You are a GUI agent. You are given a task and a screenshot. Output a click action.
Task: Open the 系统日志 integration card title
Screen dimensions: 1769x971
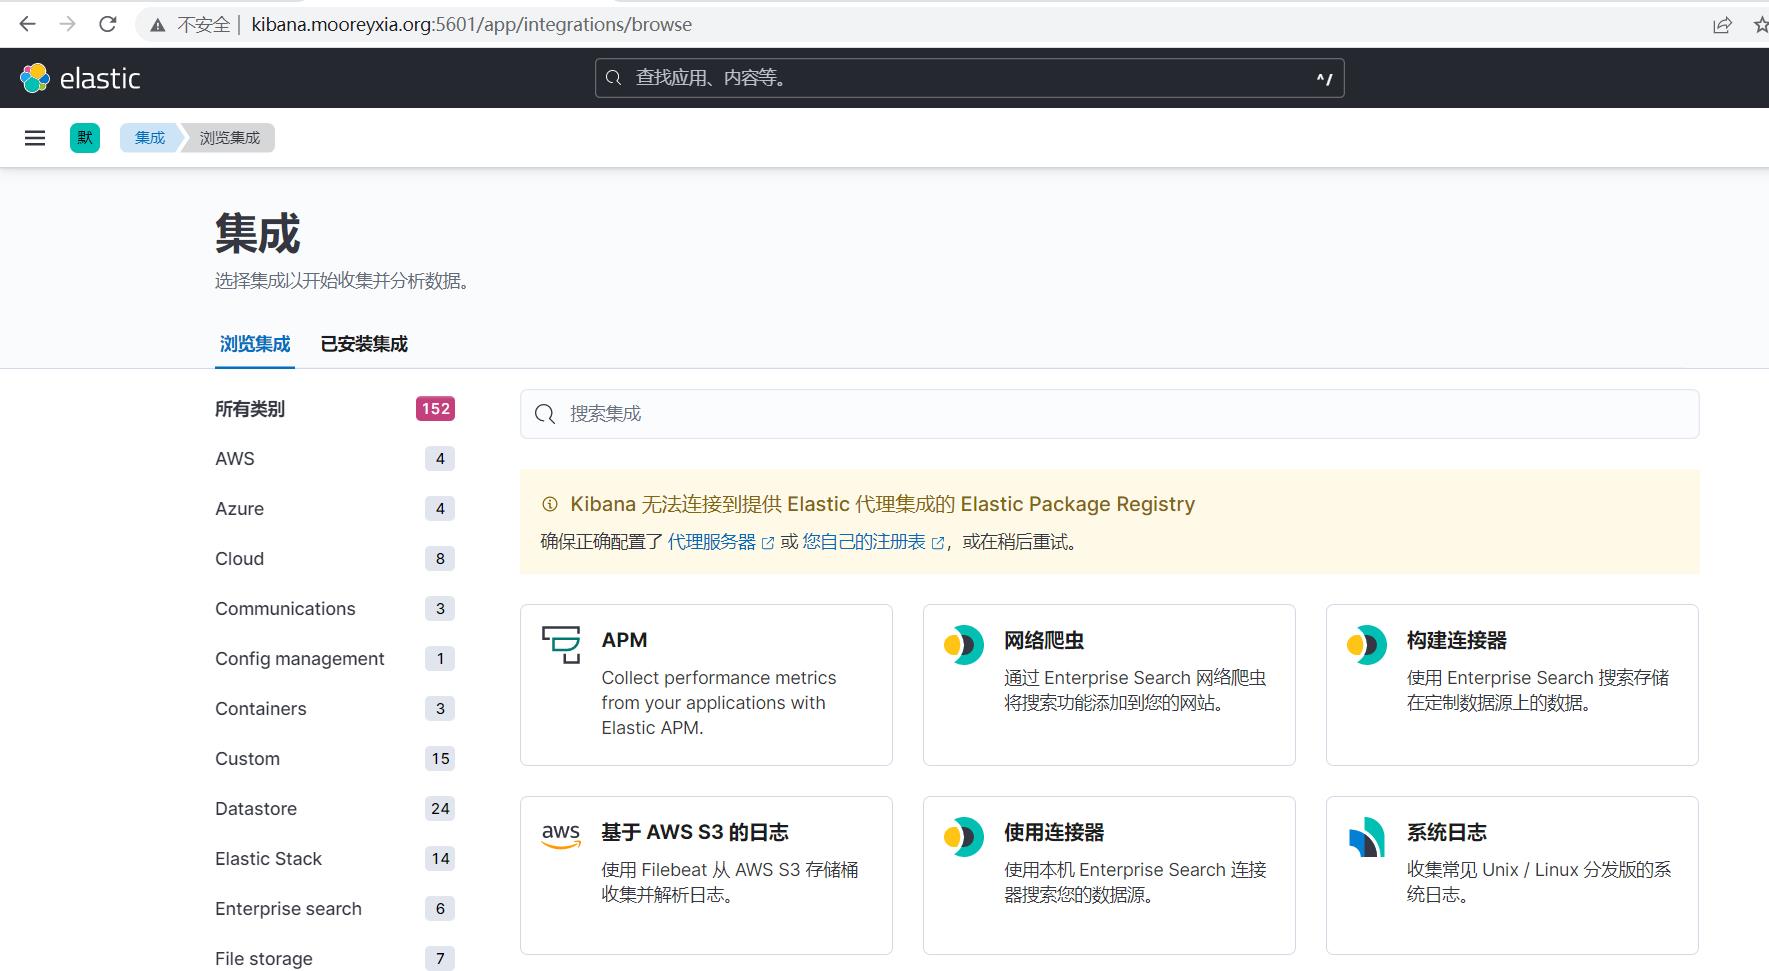pos(1447,832)
